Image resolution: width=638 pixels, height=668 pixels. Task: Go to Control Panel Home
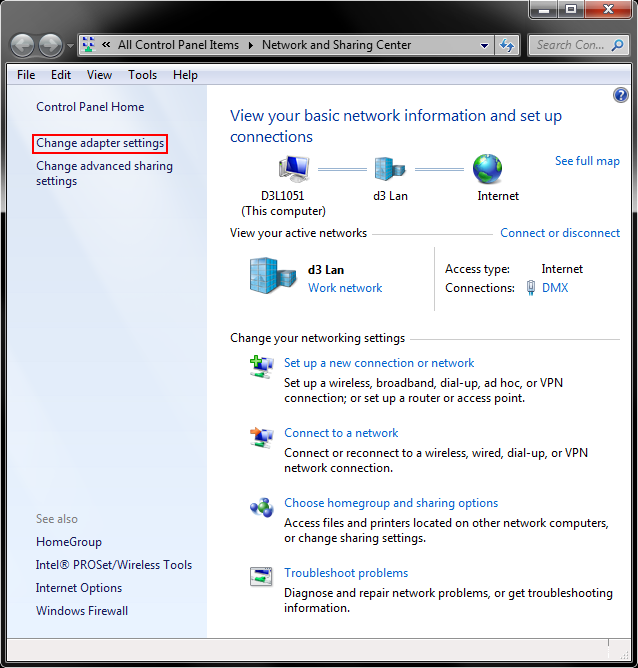(x=90, y=107)
